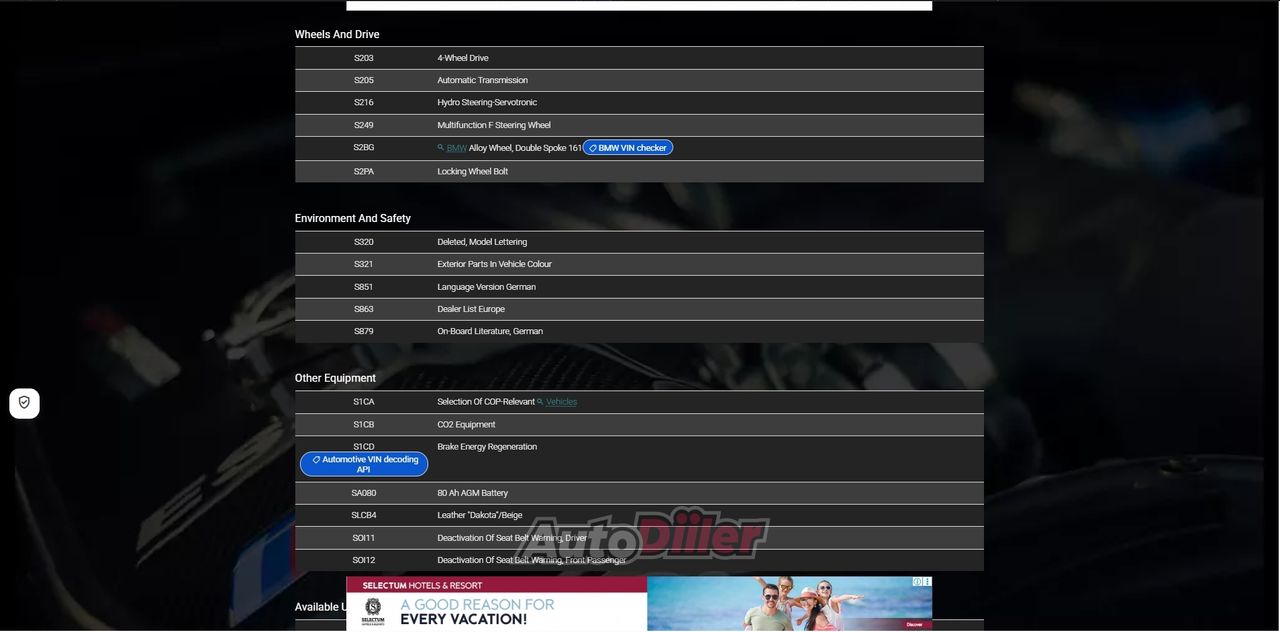Click option code SOI12
Viewport: 1280px width, 632px height.
(x=364, y=560)
